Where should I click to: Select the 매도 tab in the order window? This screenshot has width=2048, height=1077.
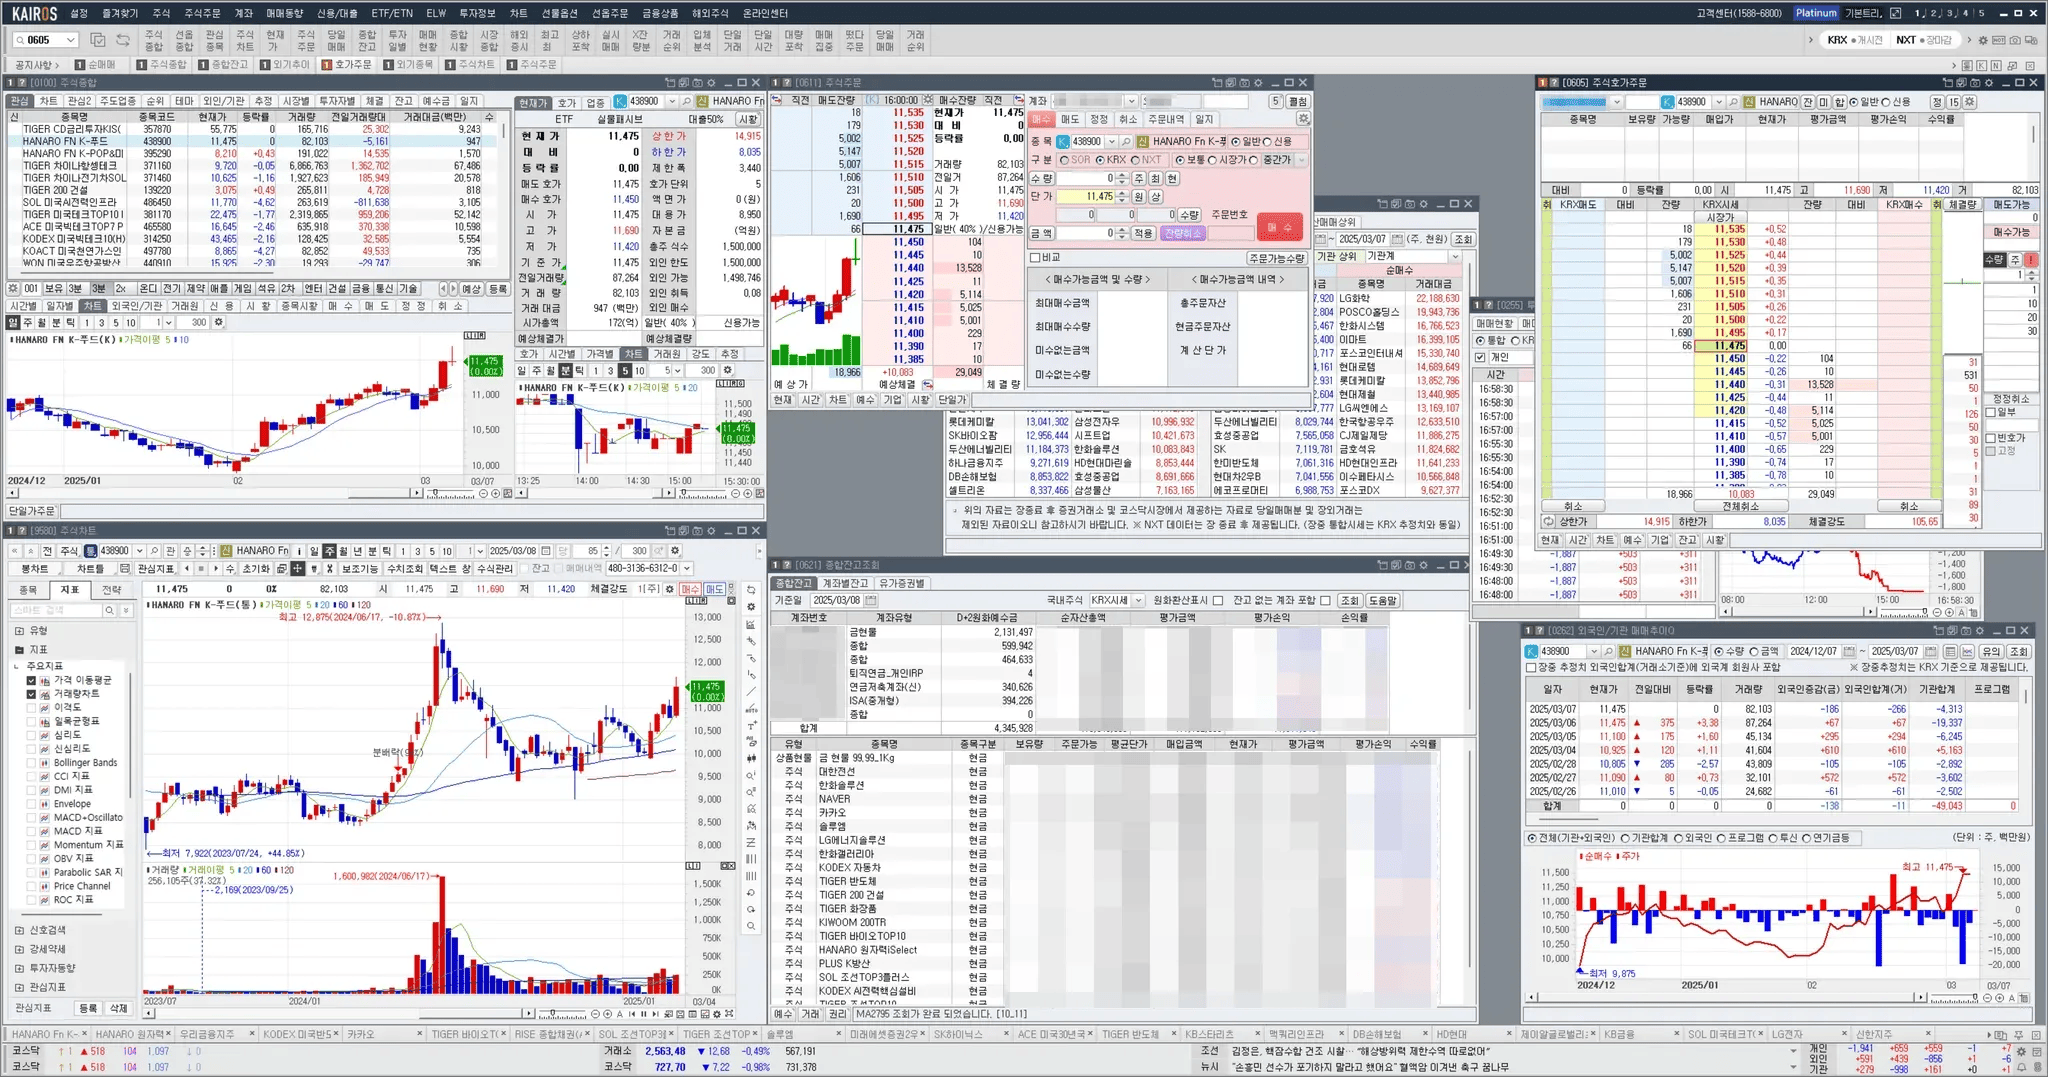click(x=1069, y=119)
